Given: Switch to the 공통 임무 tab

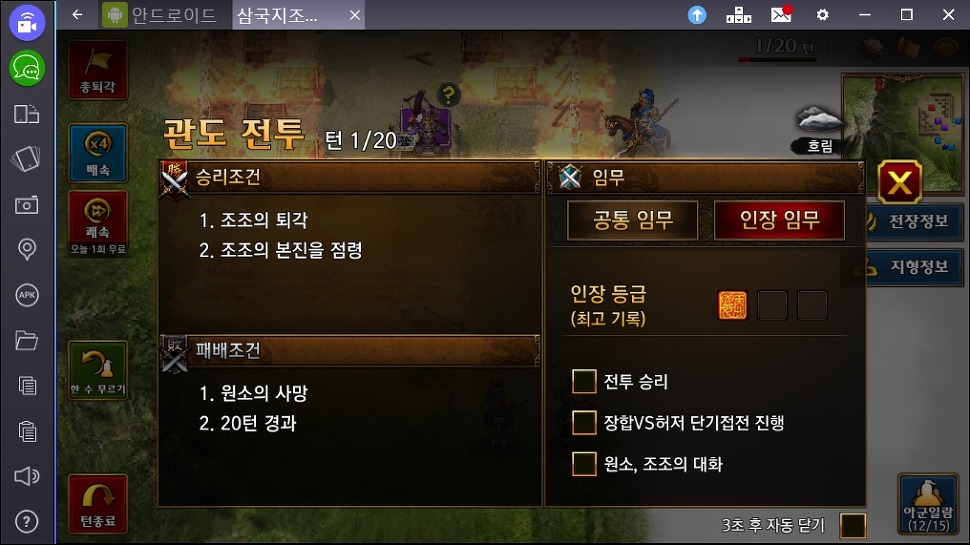Looking at the screenshot, I should pyautogui.click(x=633, y=220).
